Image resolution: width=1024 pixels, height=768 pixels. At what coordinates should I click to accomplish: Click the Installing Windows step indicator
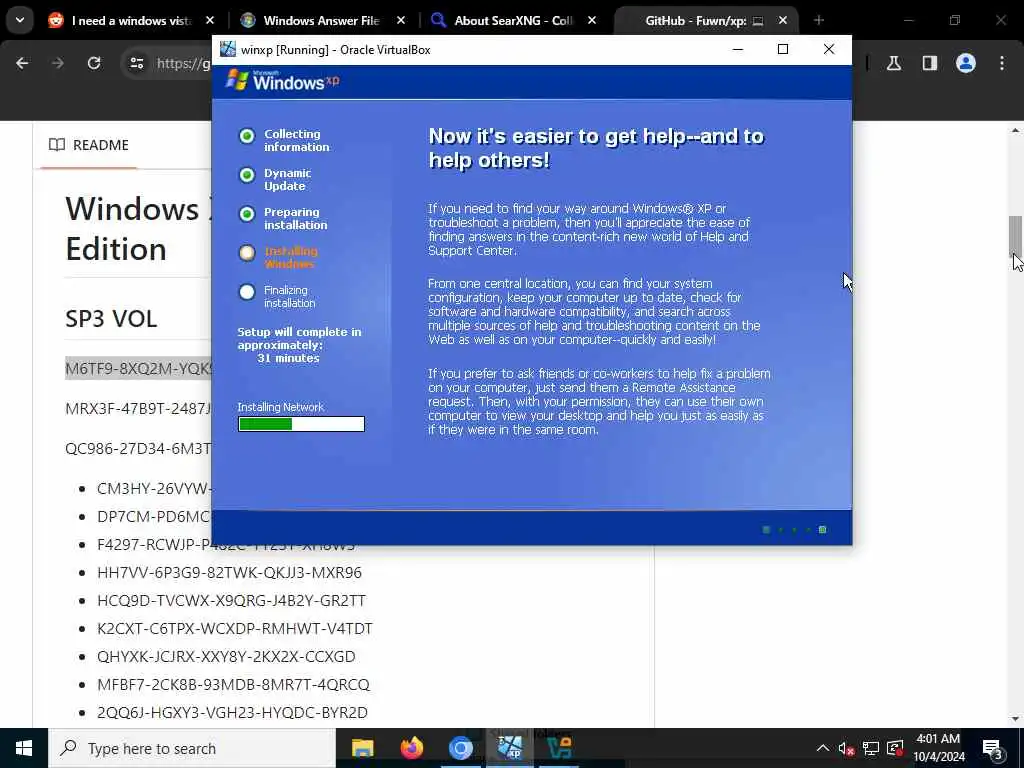pyautogui.click(x=247, y=253)
